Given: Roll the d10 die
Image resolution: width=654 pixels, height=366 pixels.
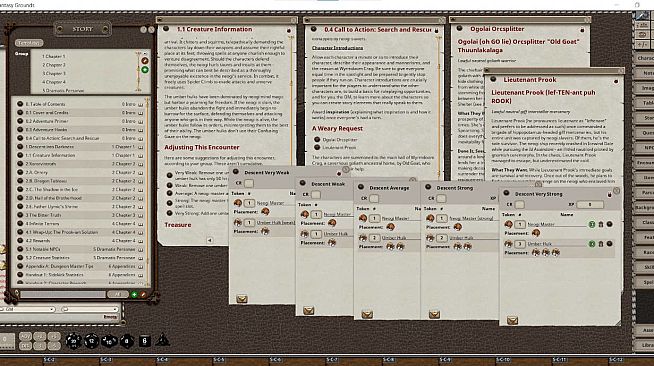Looking at the screenshot, I should [109, 341].
